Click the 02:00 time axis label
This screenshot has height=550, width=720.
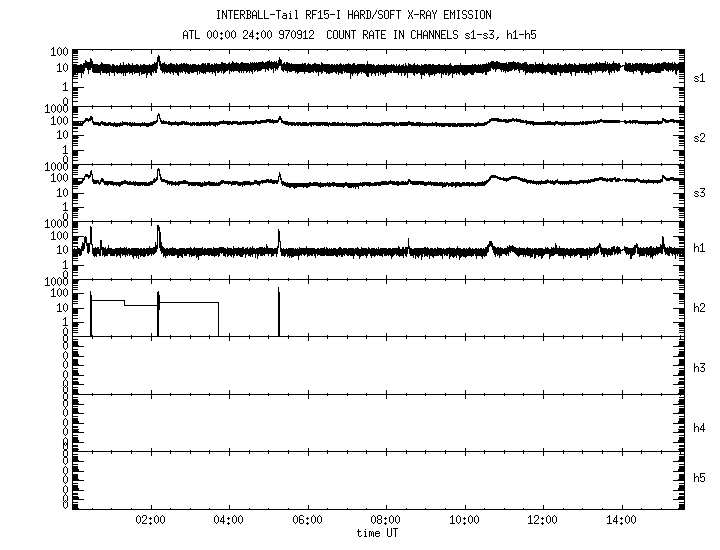pos(150,520)
